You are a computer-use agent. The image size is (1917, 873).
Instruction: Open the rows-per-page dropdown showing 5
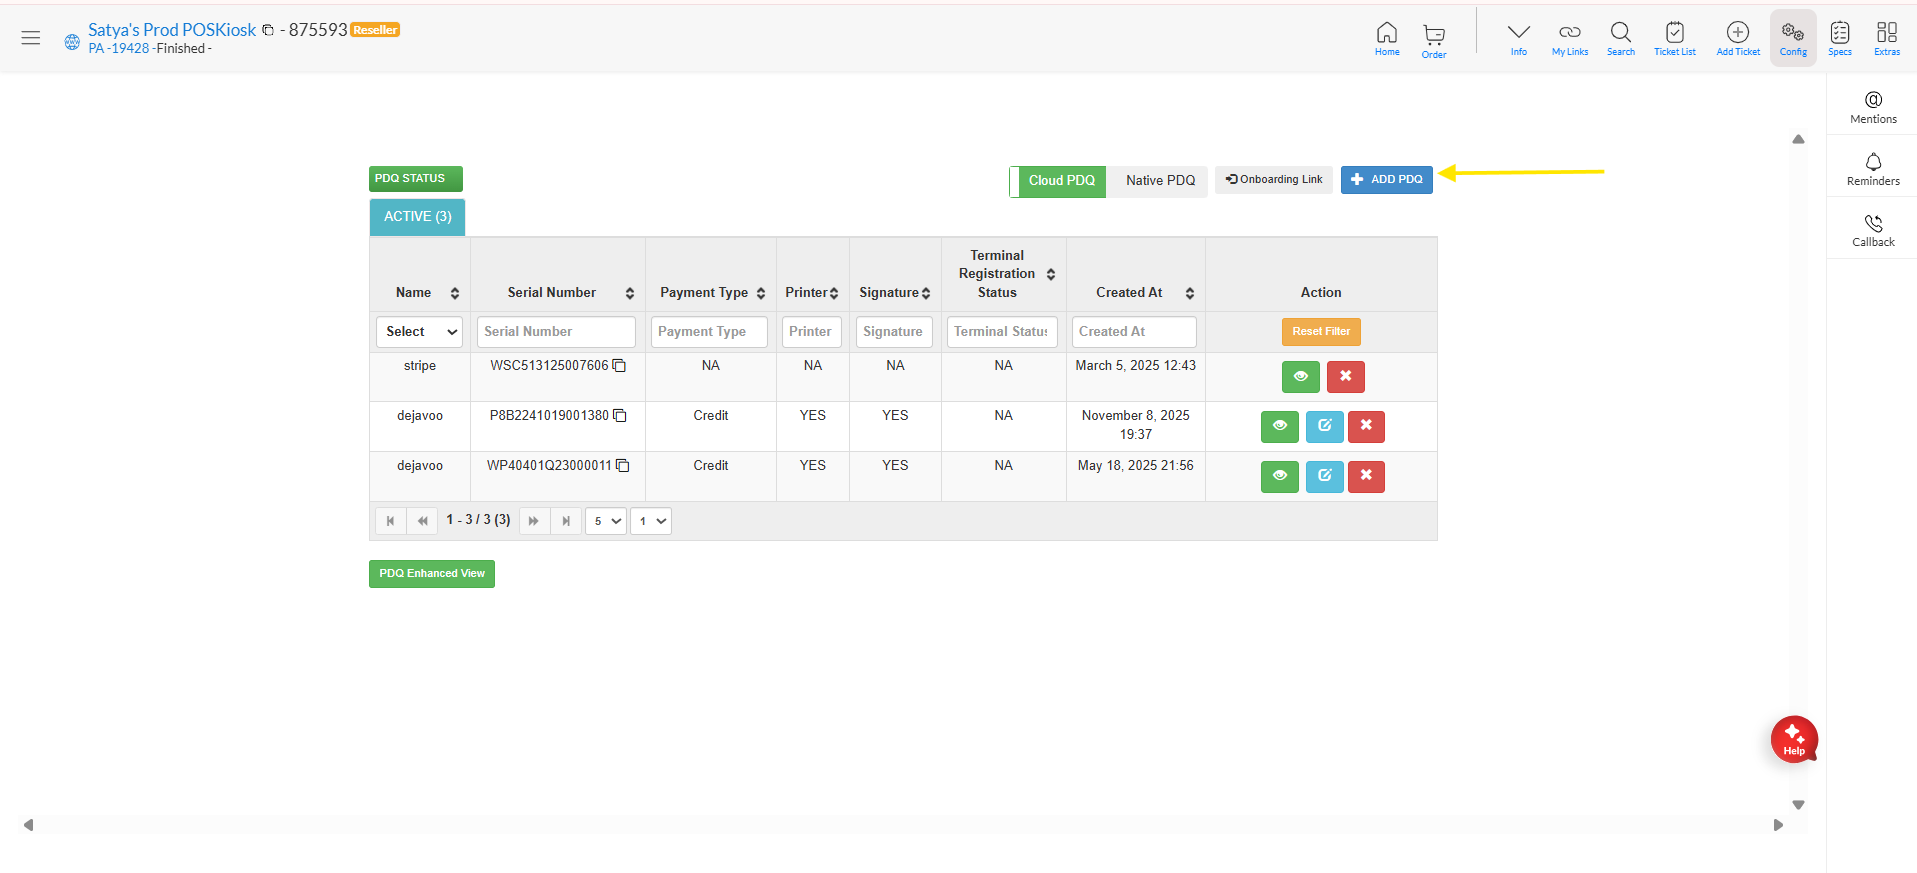606,521
